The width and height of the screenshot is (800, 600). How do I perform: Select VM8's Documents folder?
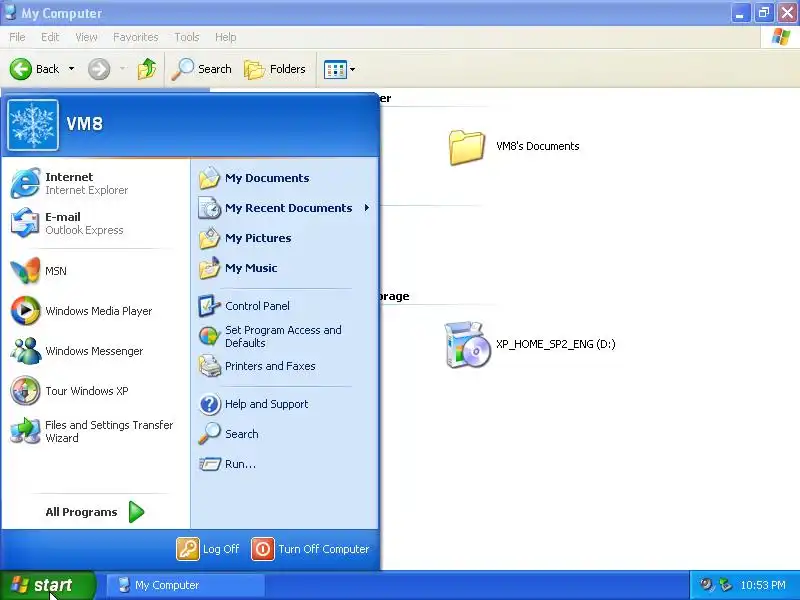514,147
